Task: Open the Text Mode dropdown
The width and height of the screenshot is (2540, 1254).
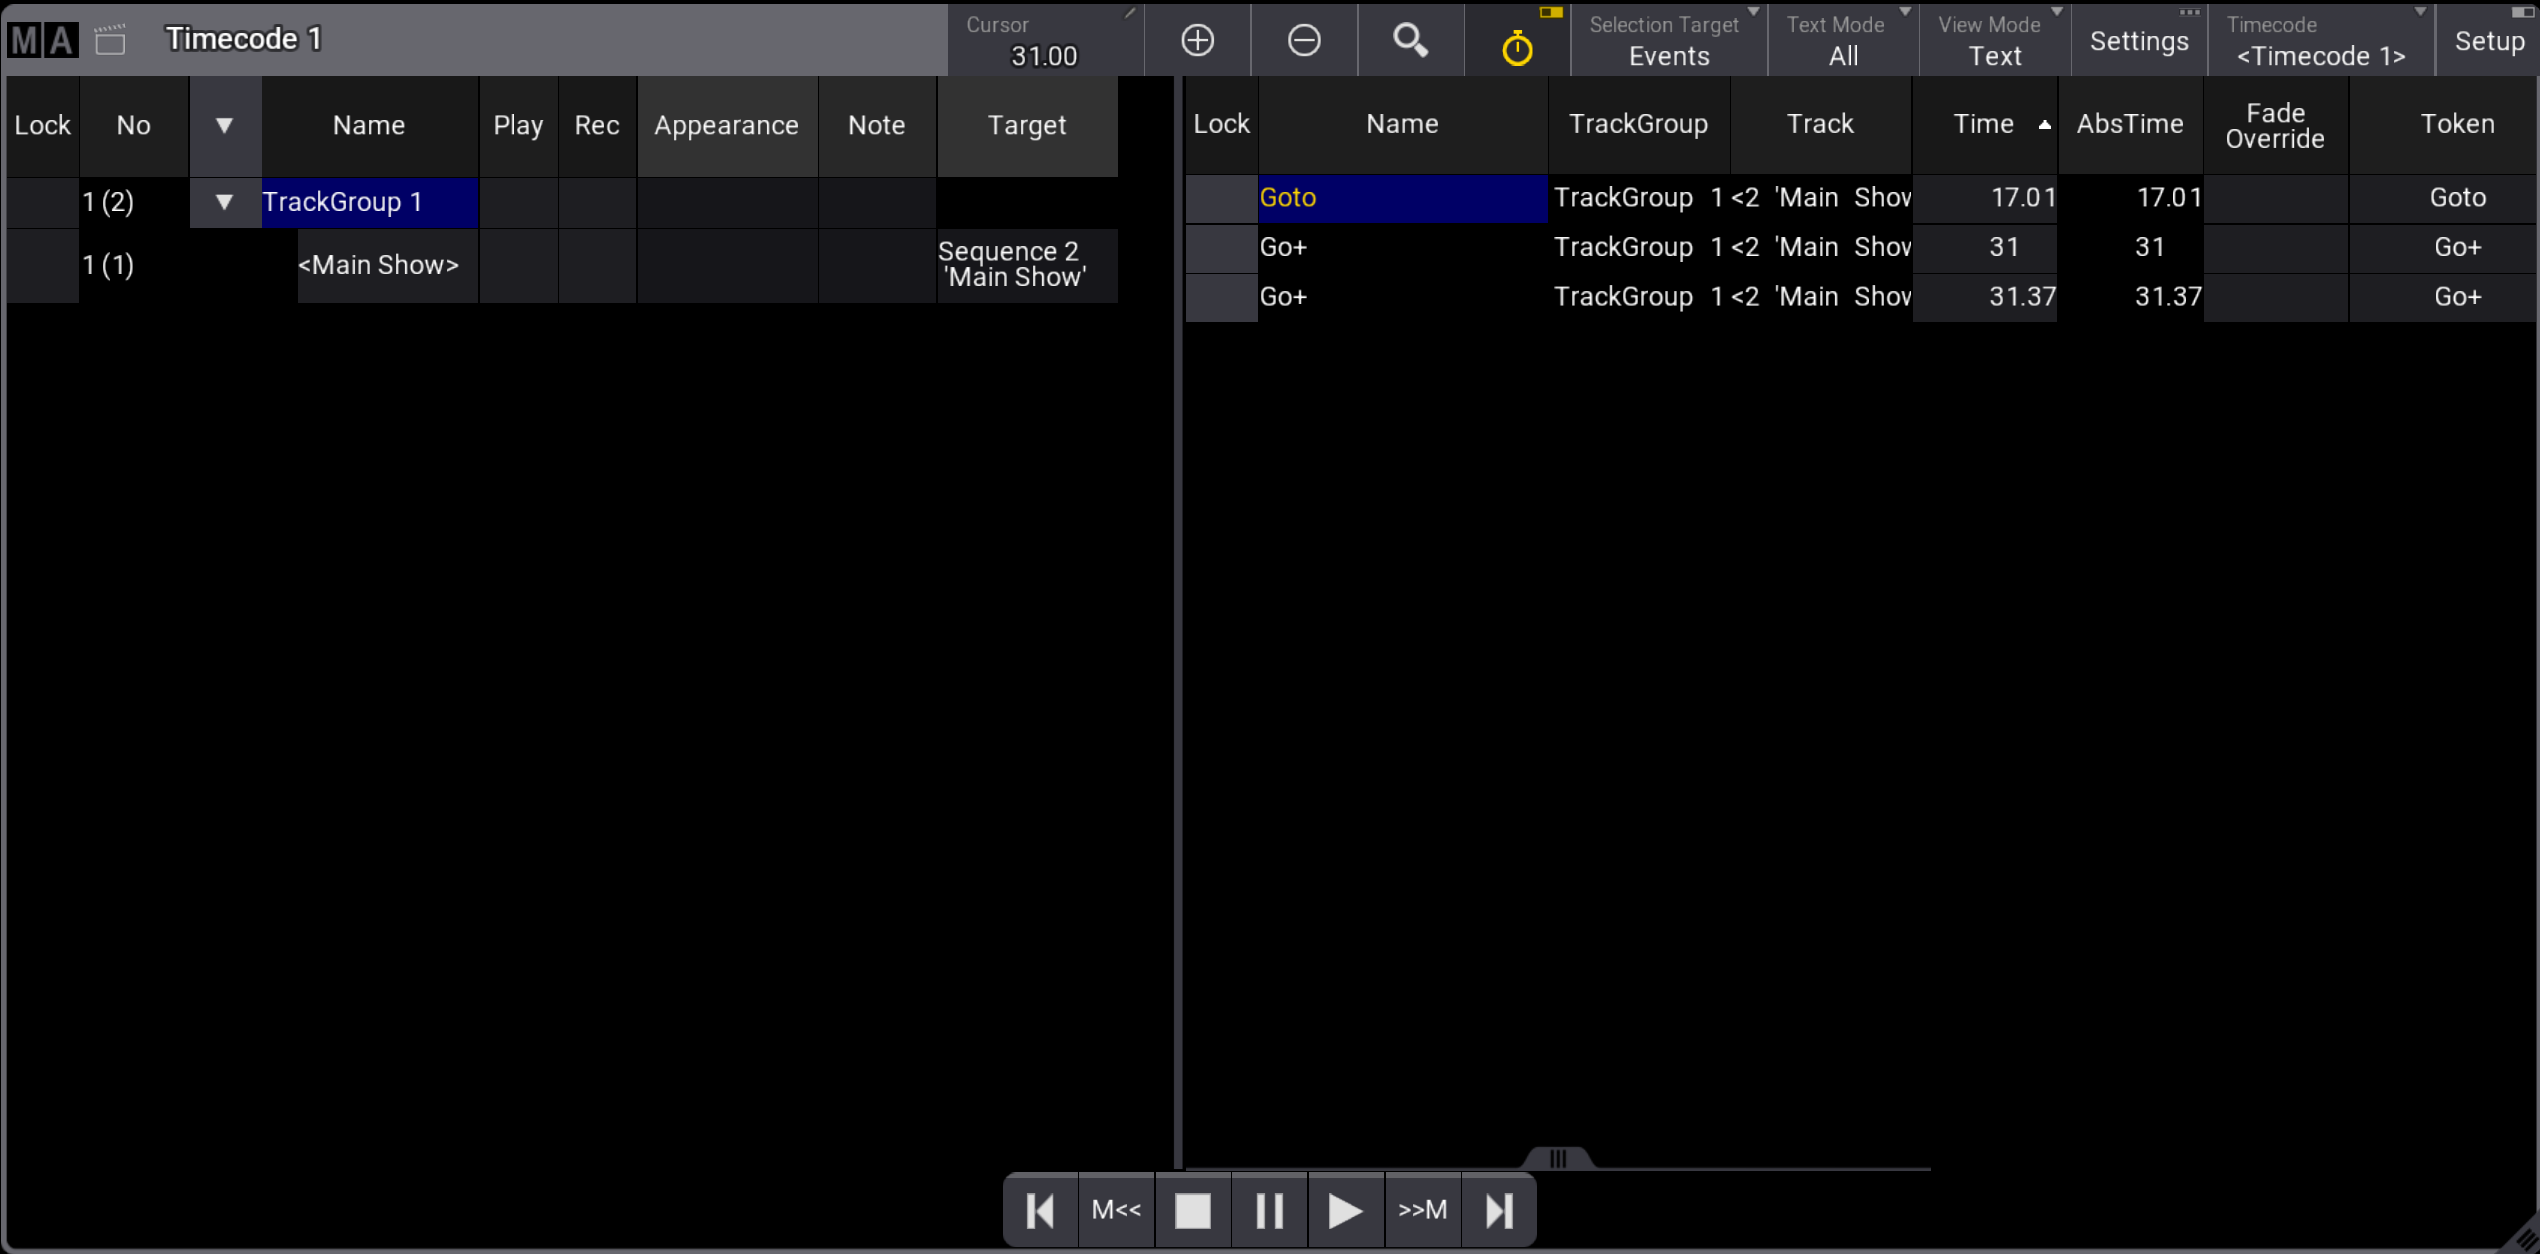Action: [x=1842, y=40]
